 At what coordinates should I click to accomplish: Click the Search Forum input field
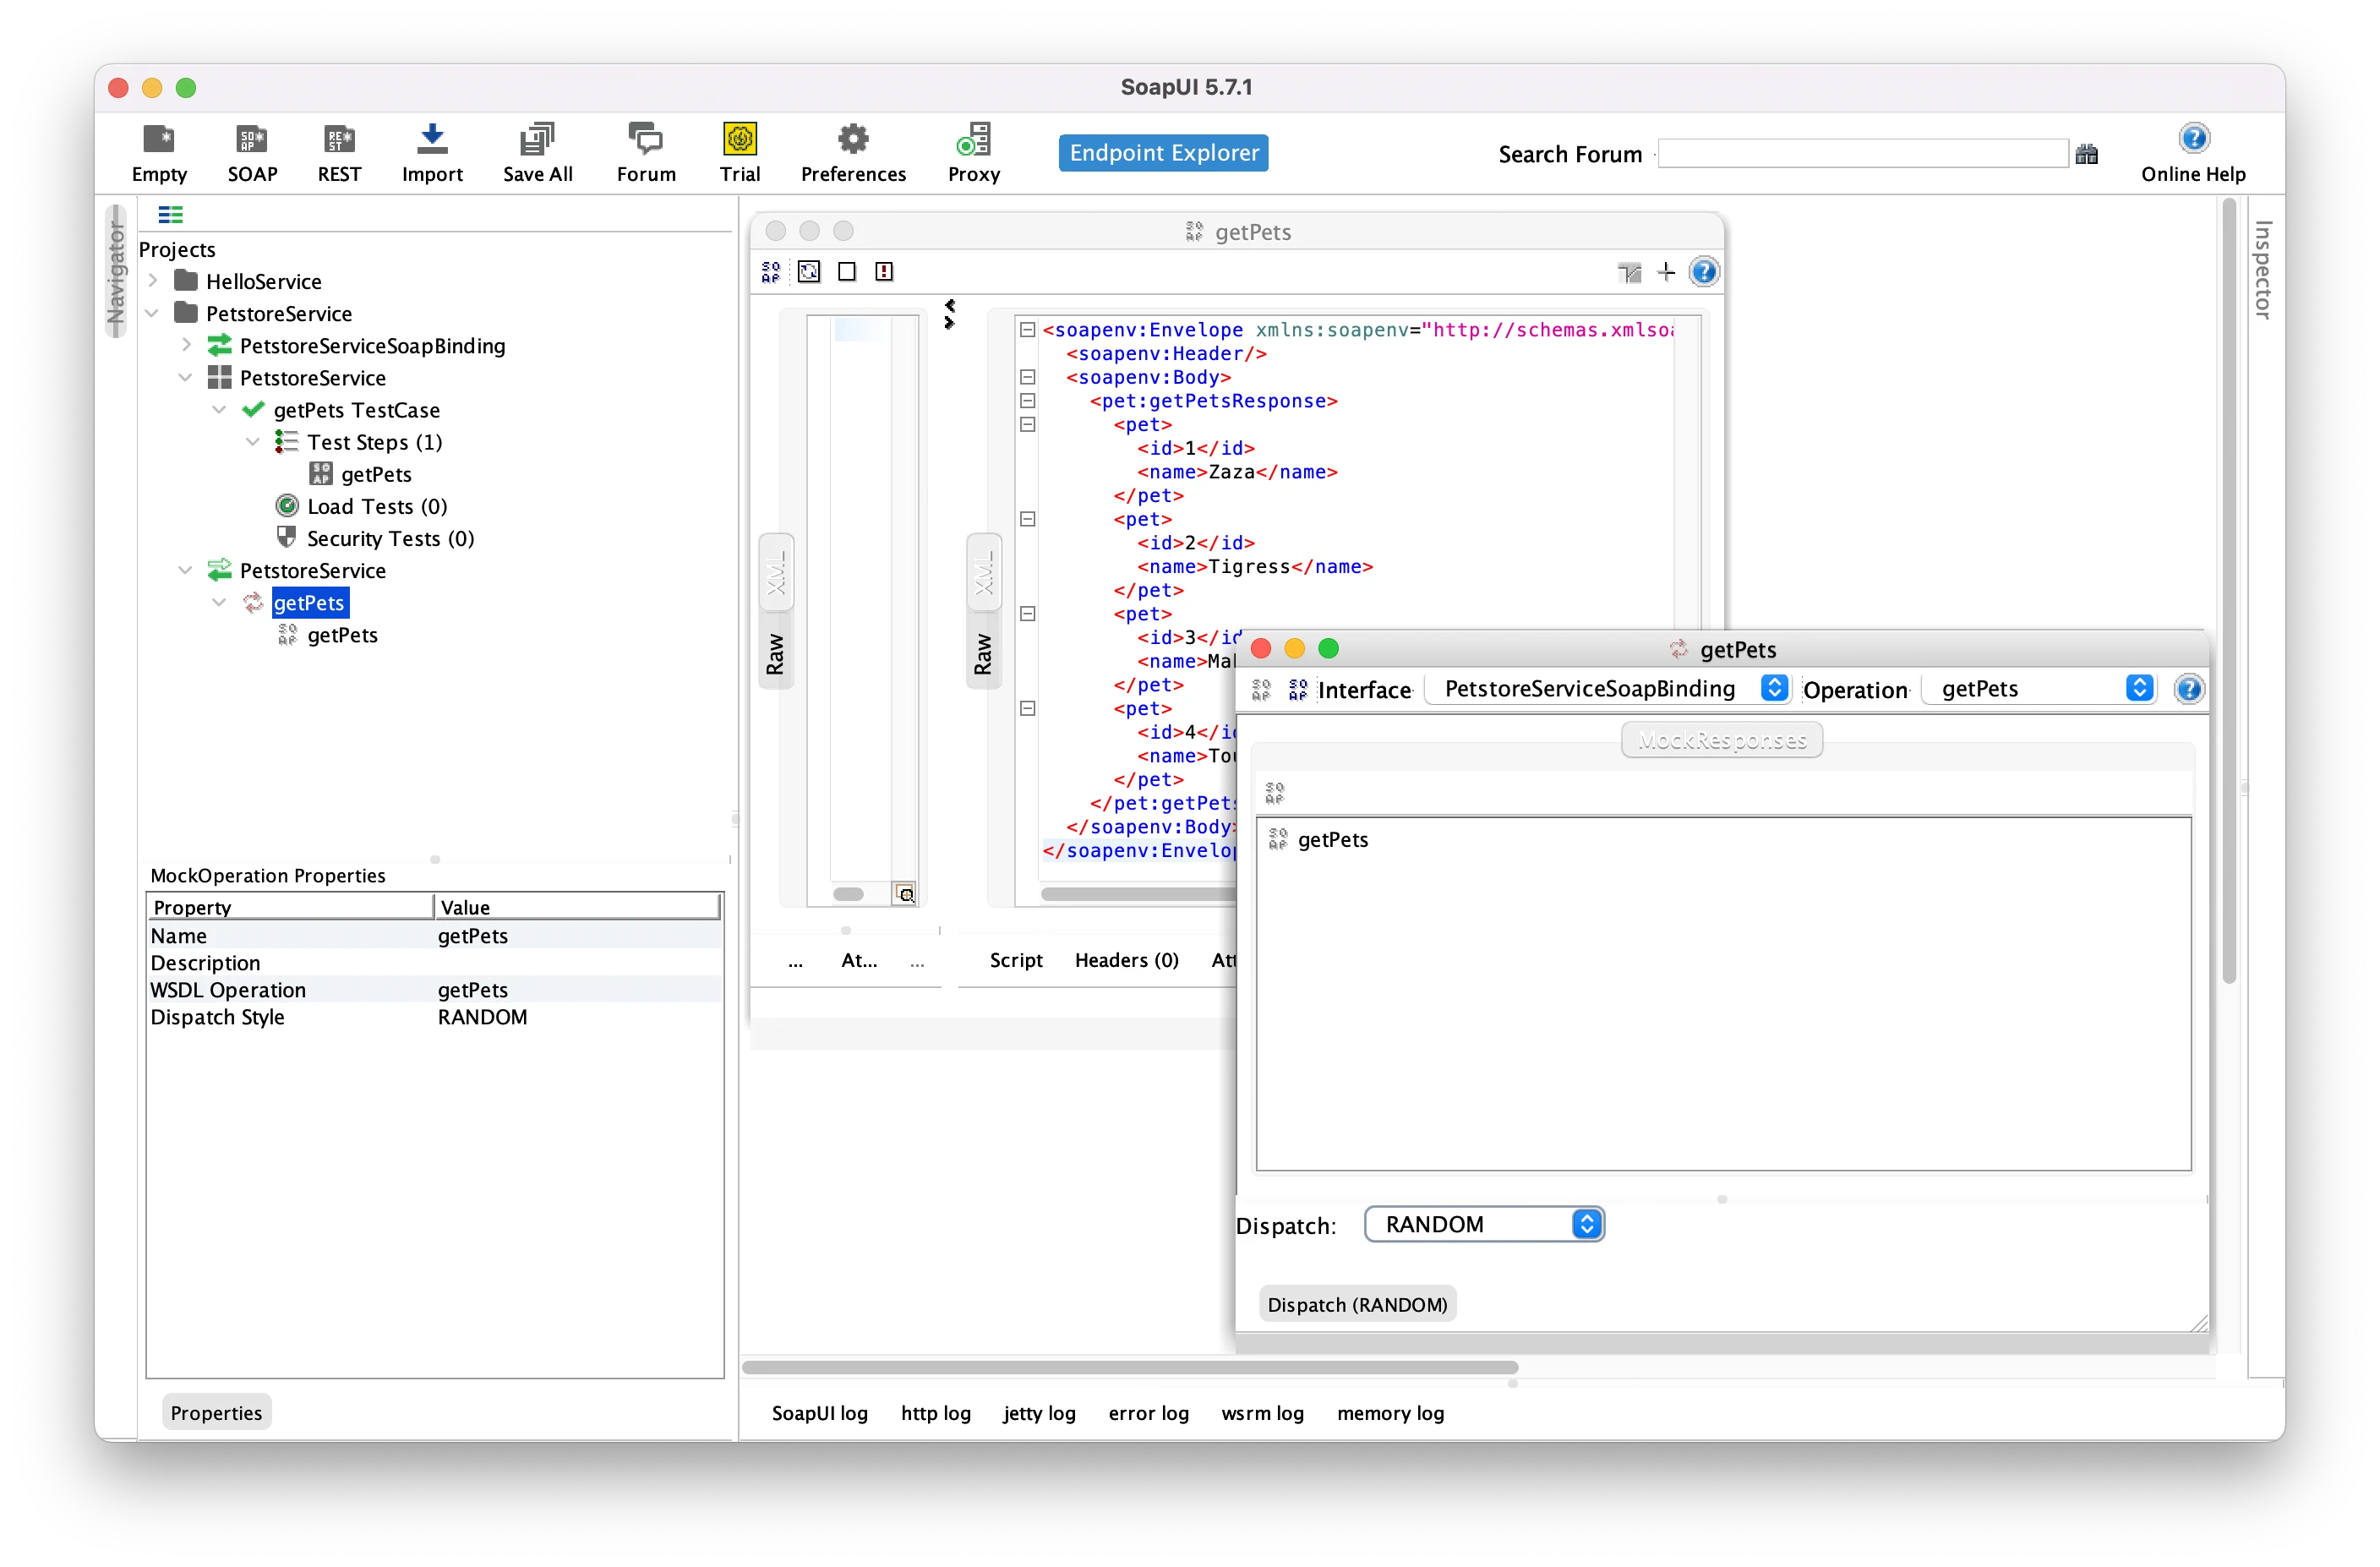tap(1862, 153)
